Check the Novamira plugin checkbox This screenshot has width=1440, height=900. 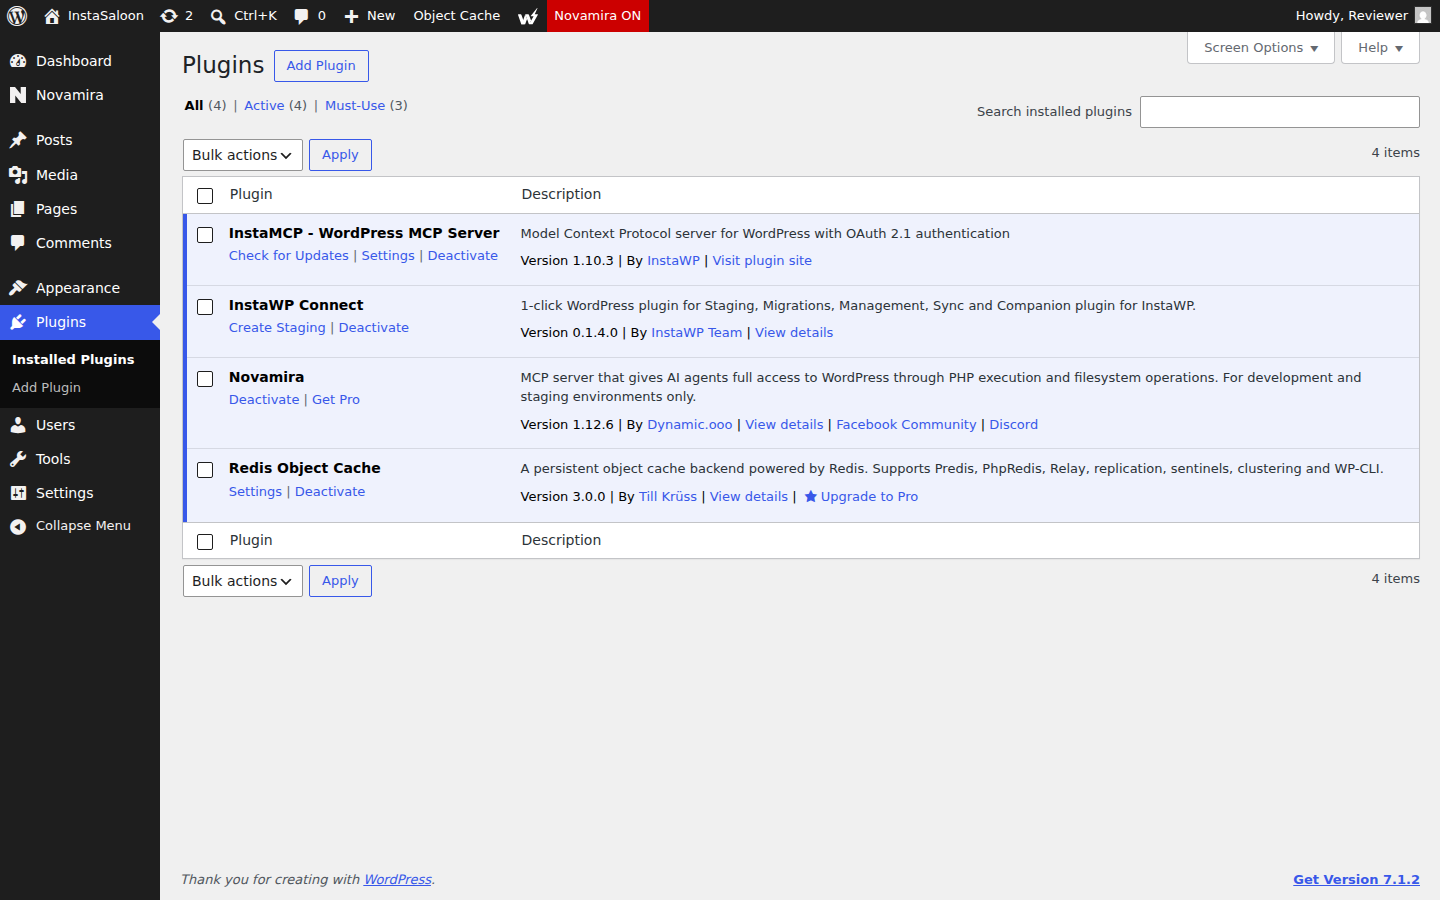[x=205, y=379]
